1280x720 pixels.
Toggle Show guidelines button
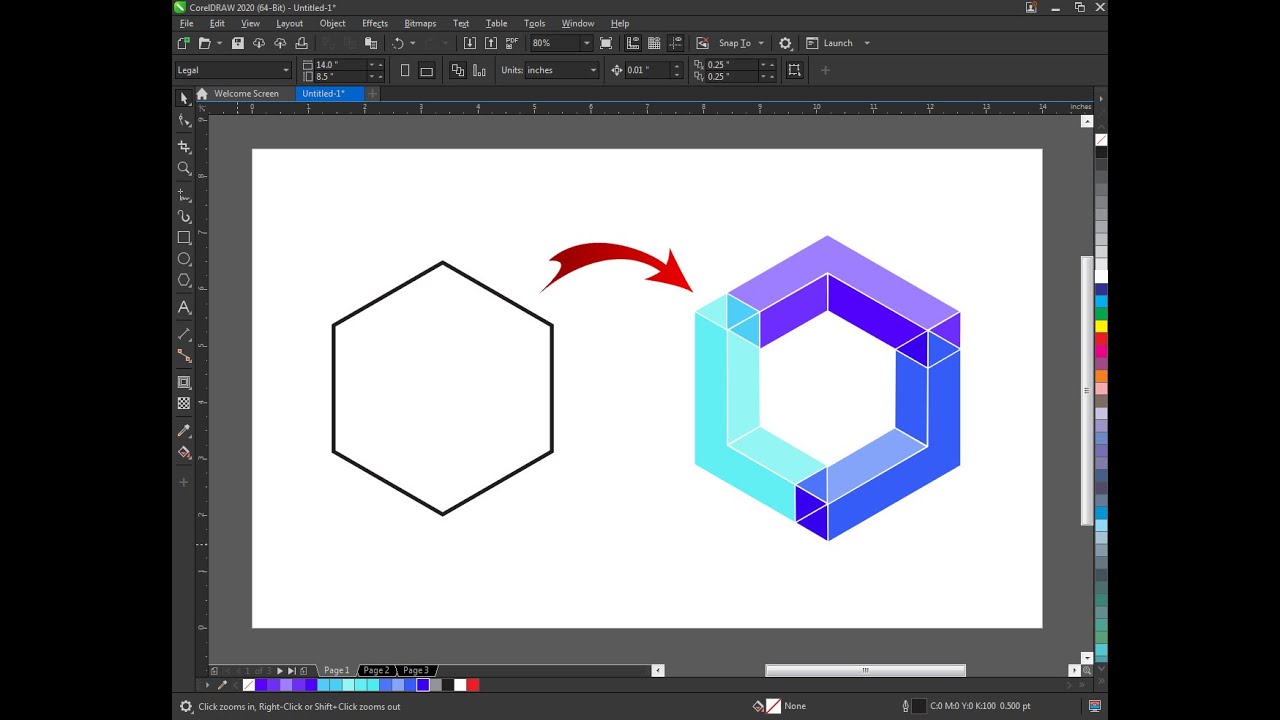(x=676, y=43)
